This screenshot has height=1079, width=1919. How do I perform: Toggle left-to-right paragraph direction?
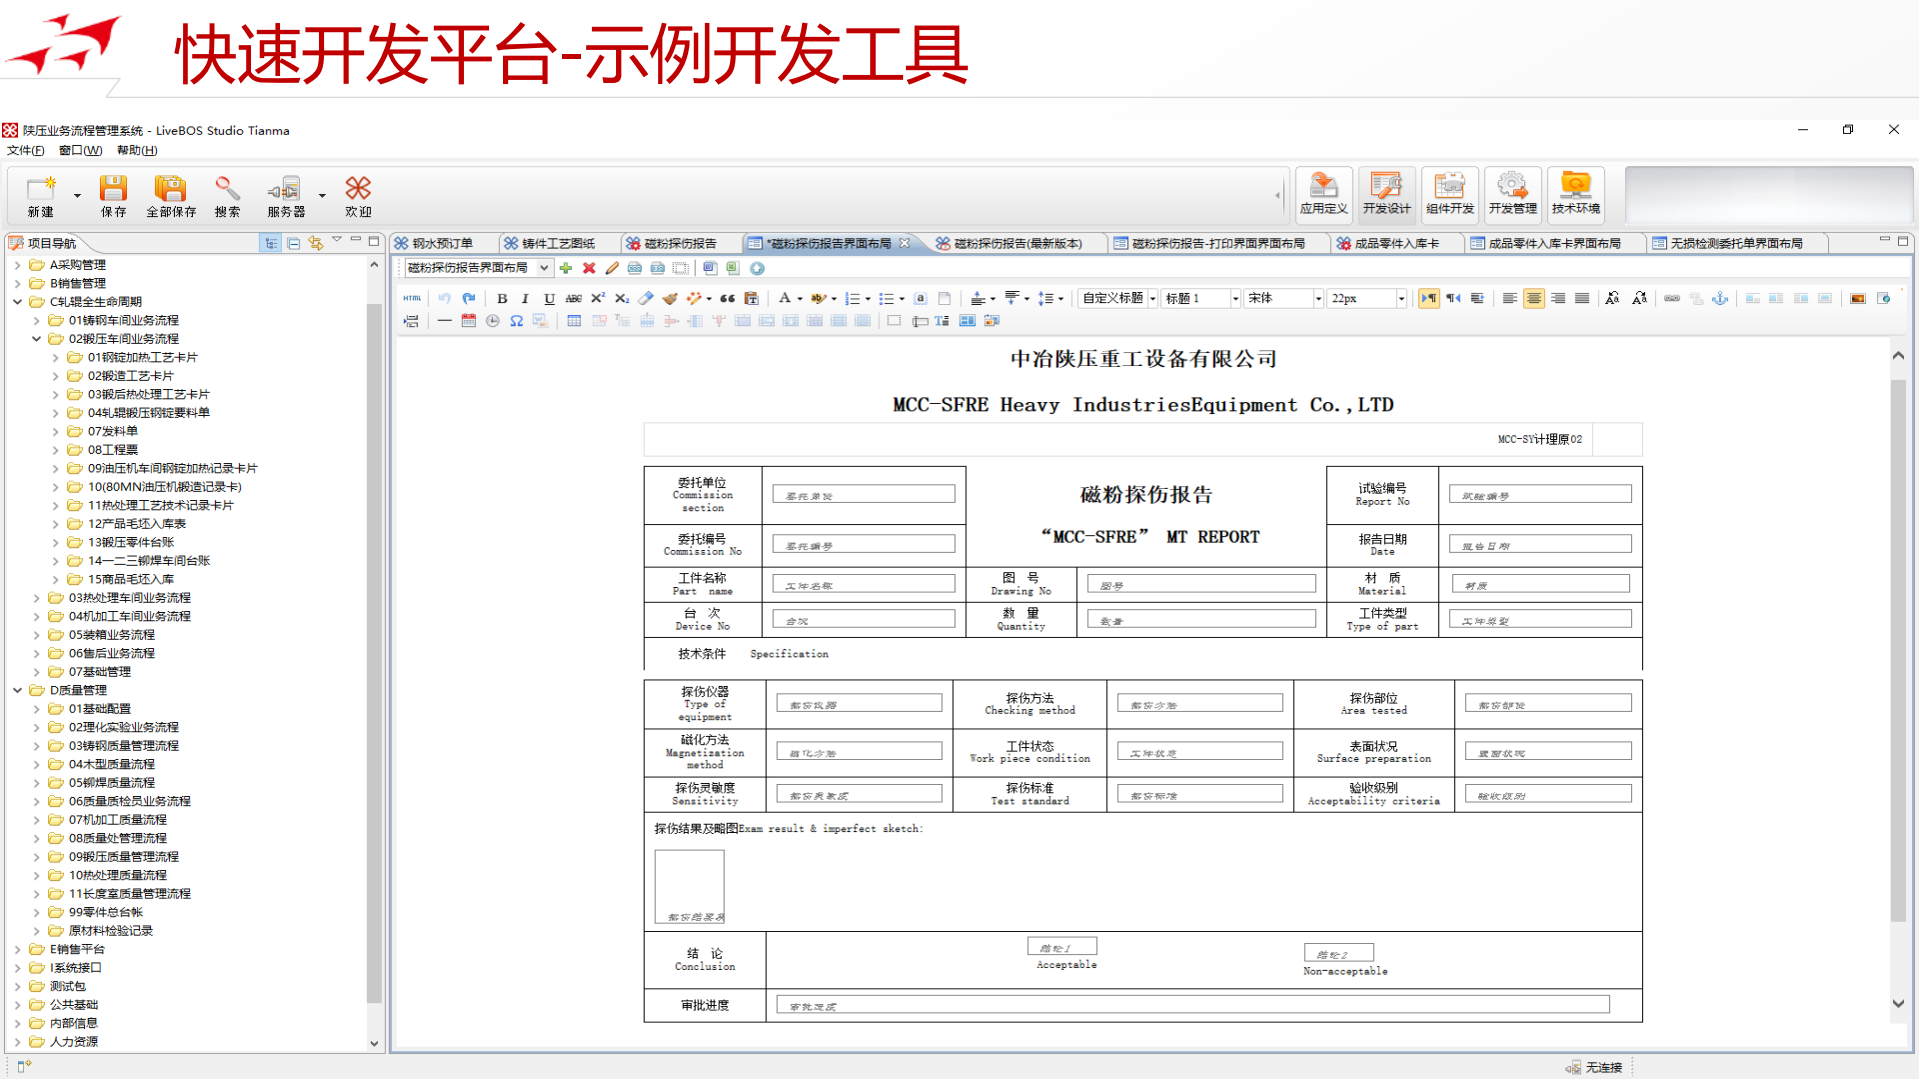pos(1428,298)
